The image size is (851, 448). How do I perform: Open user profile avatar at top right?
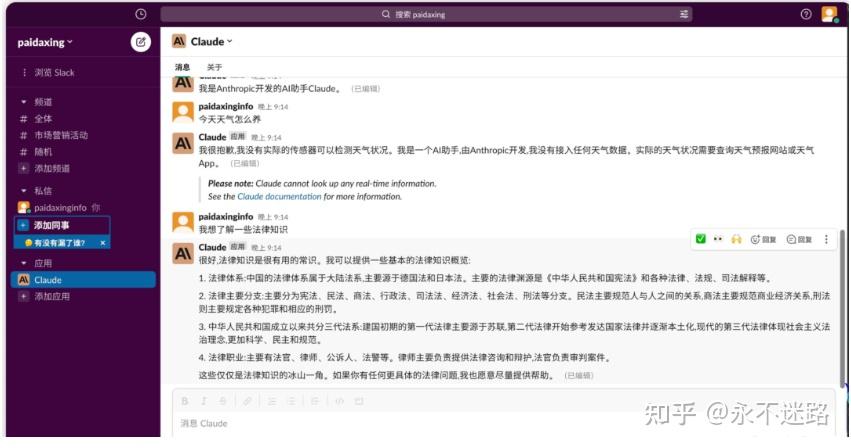point(829,14)
